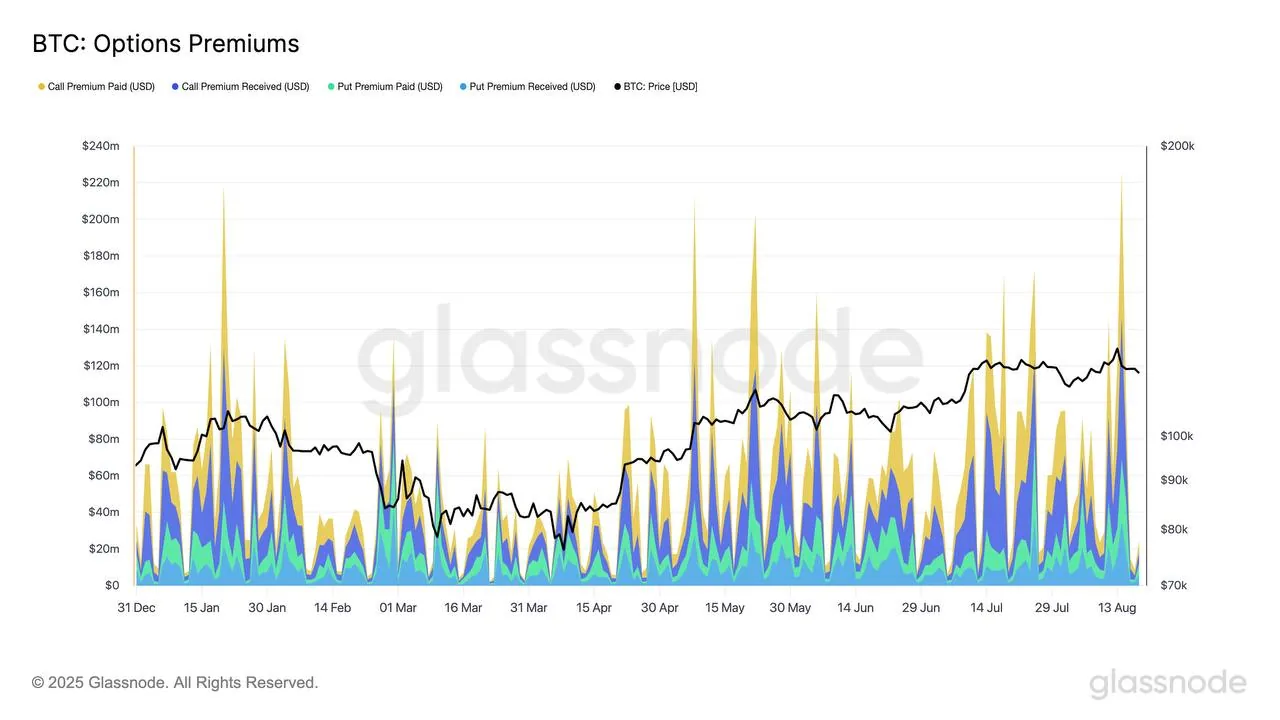The image size is (1280, 720).
Task: Disable the Put Premium Received series
Action: 527,86
